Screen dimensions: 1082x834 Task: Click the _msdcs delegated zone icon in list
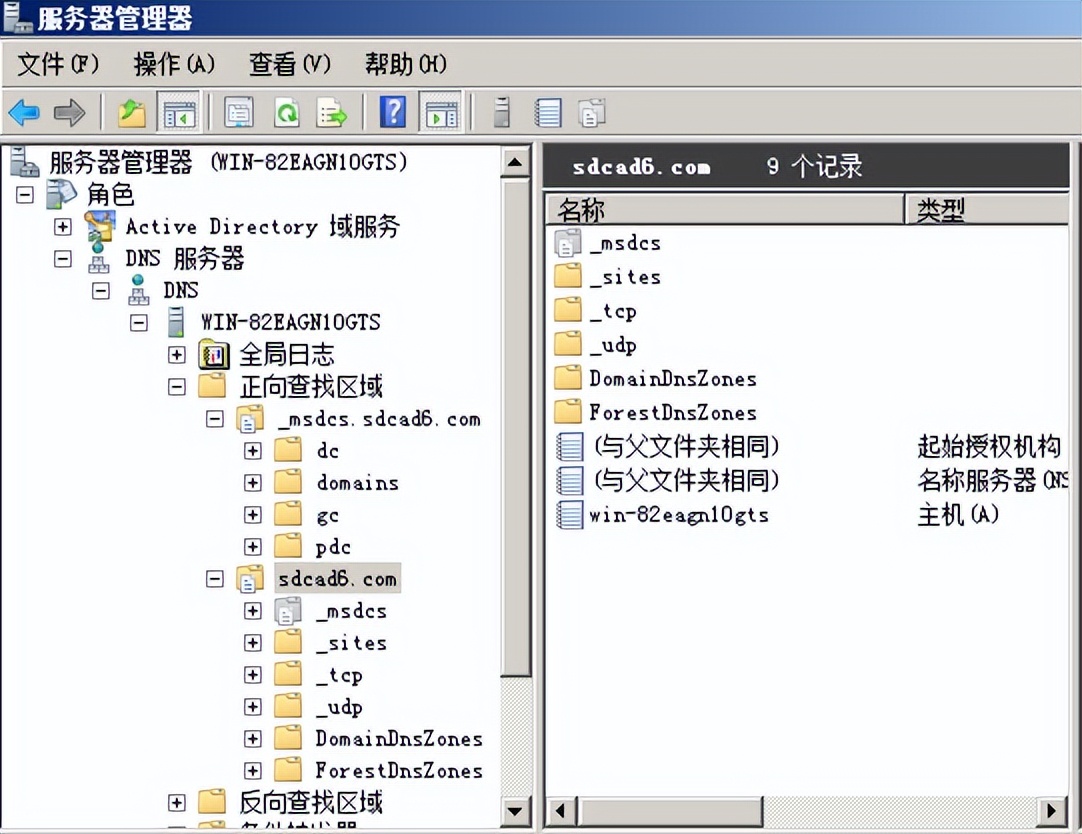pyautogui.click(x=568, y=242)
